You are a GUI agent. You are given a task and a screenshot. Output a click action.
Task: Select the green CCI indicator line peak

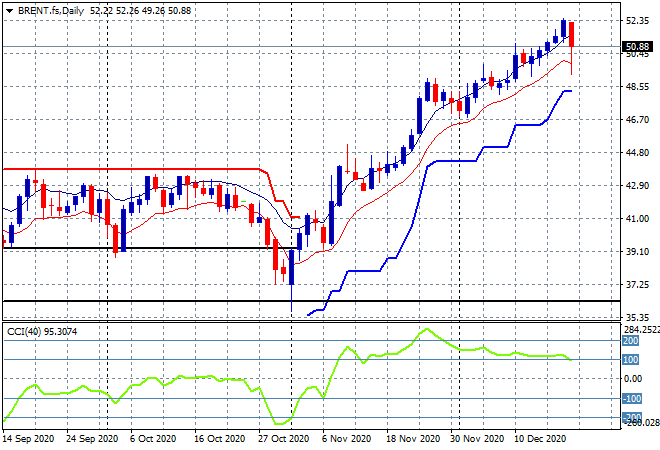tap(427, 329)
